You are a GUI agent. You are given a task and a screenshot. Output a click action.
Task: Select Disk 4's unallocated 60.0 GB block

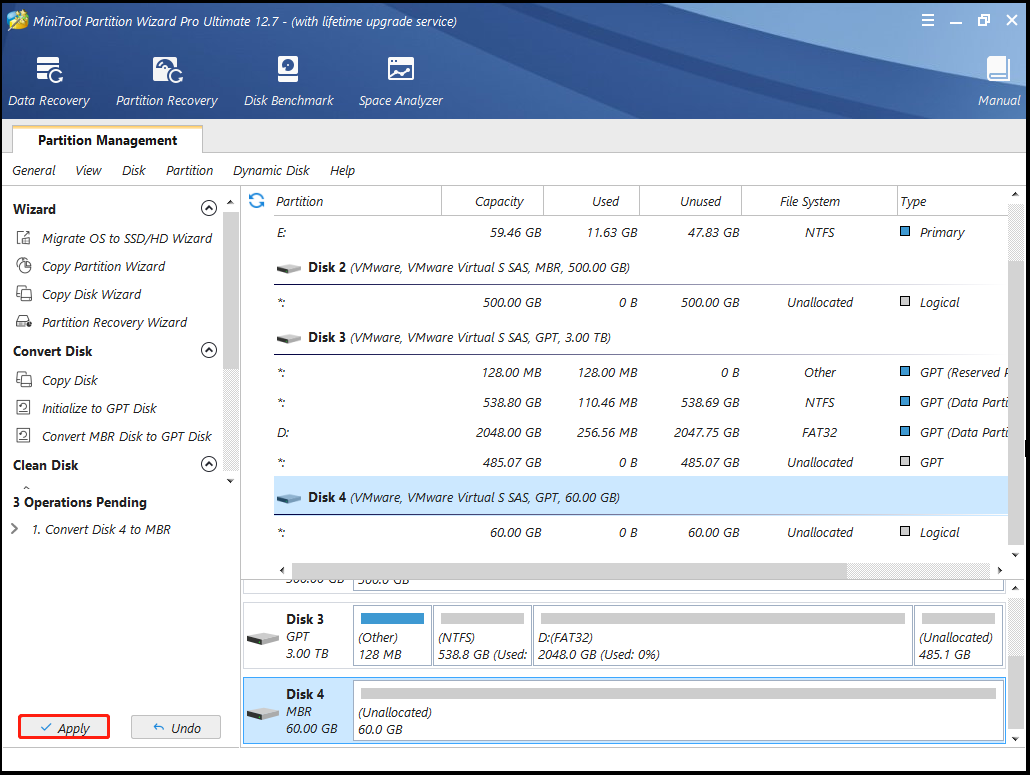pos(679,711)
